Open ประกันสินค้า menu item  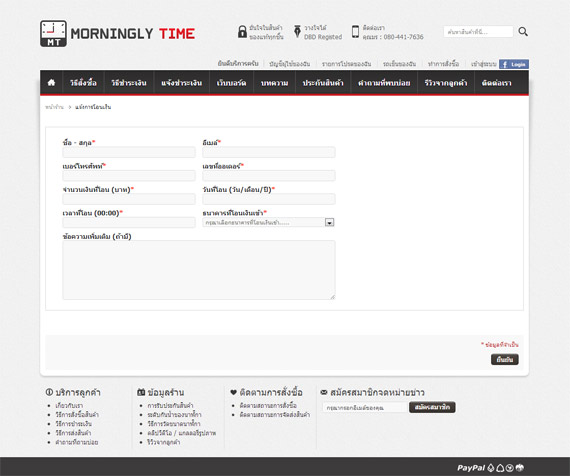[x=323, y=83]
